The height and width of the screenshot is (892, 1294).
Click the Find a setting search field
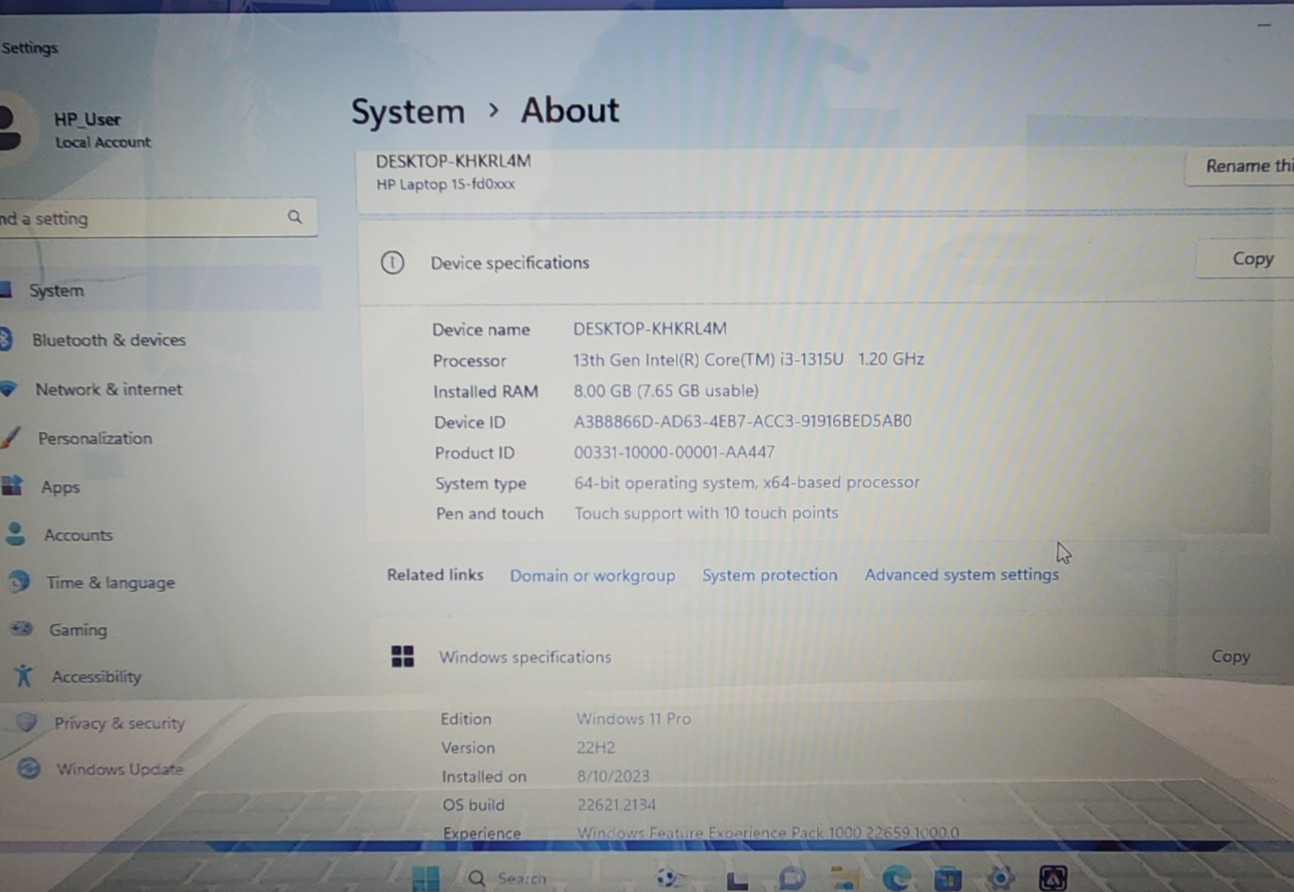158,218
